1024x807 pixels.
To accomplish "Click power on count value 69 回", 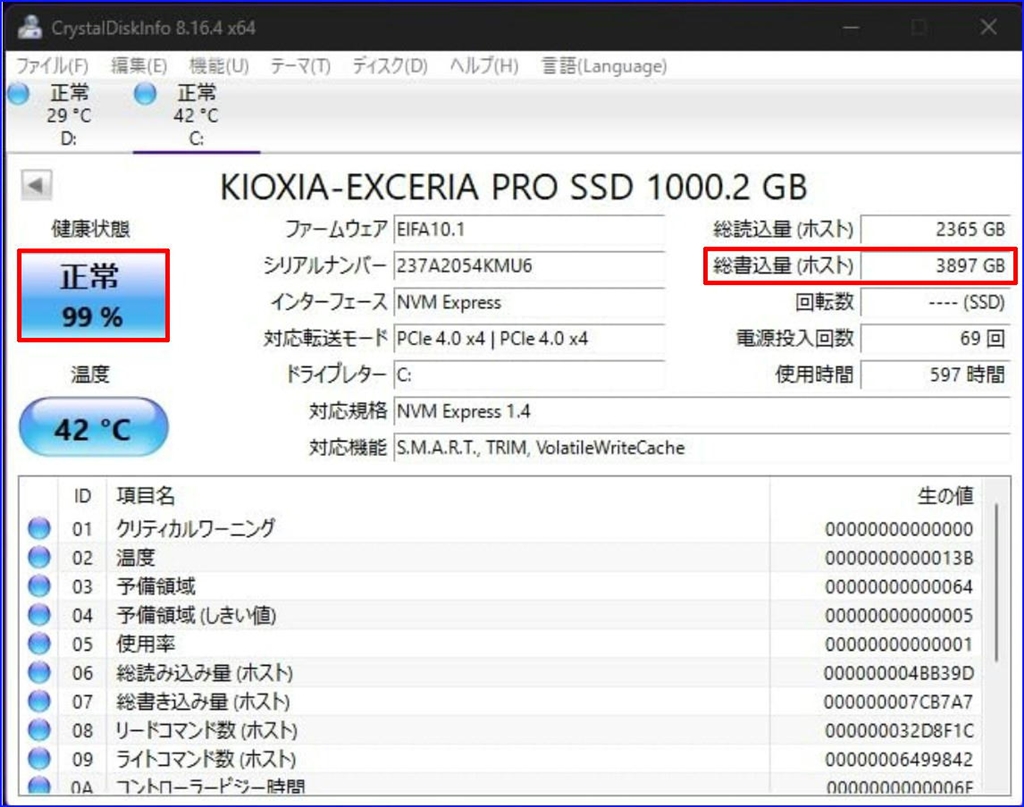I will (935, 338).
